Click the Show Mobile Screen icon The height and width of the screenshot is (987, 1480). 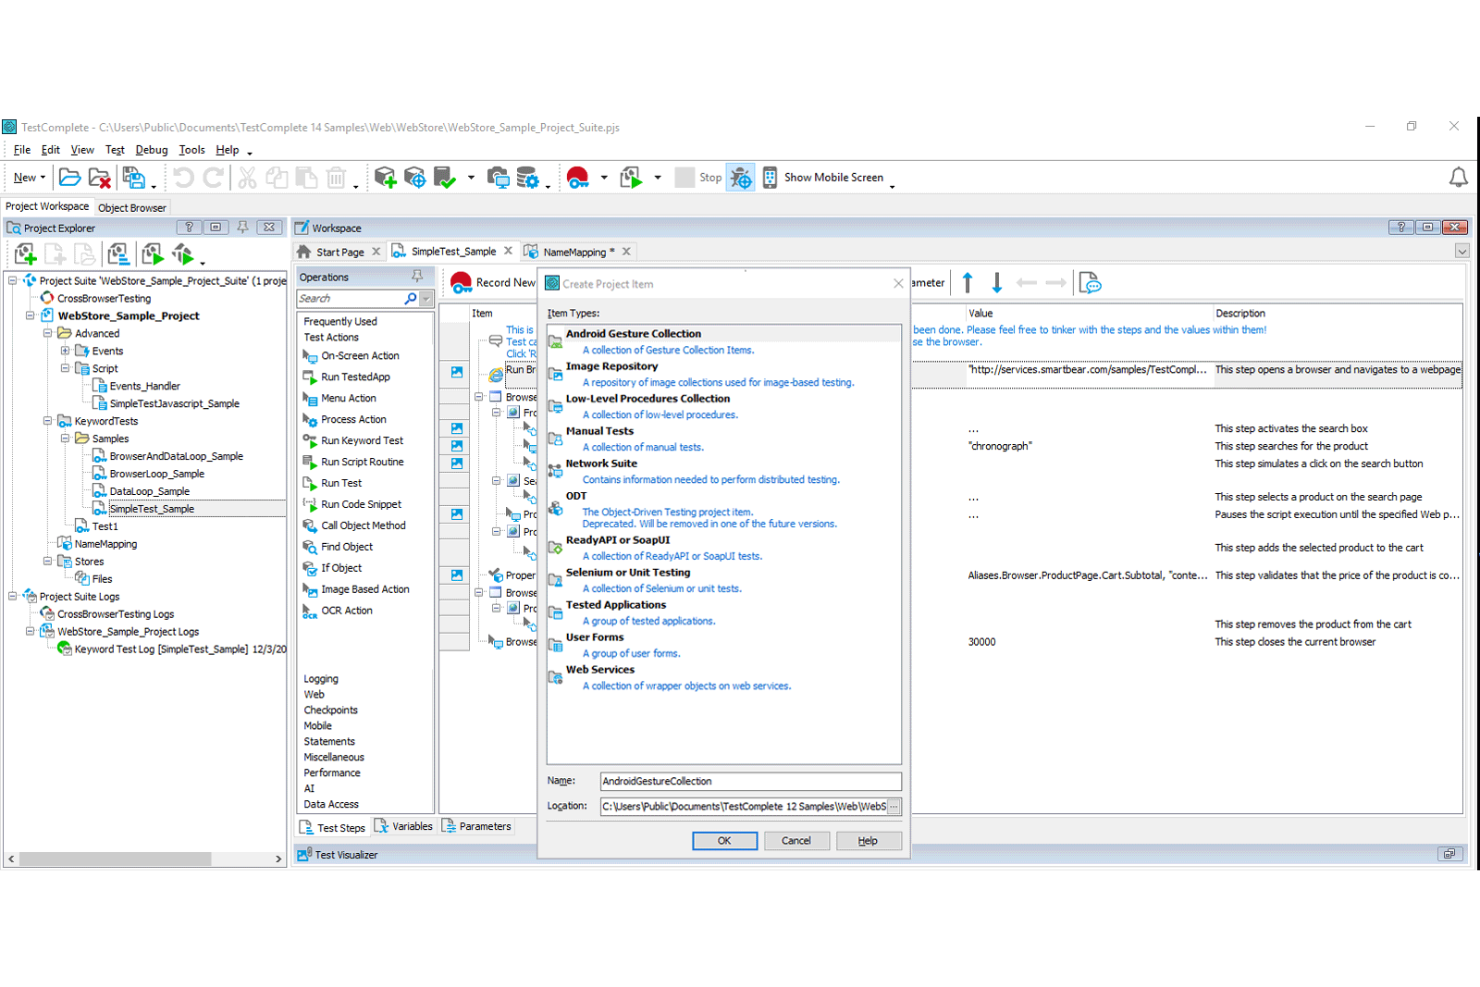(x=770, y=177)
